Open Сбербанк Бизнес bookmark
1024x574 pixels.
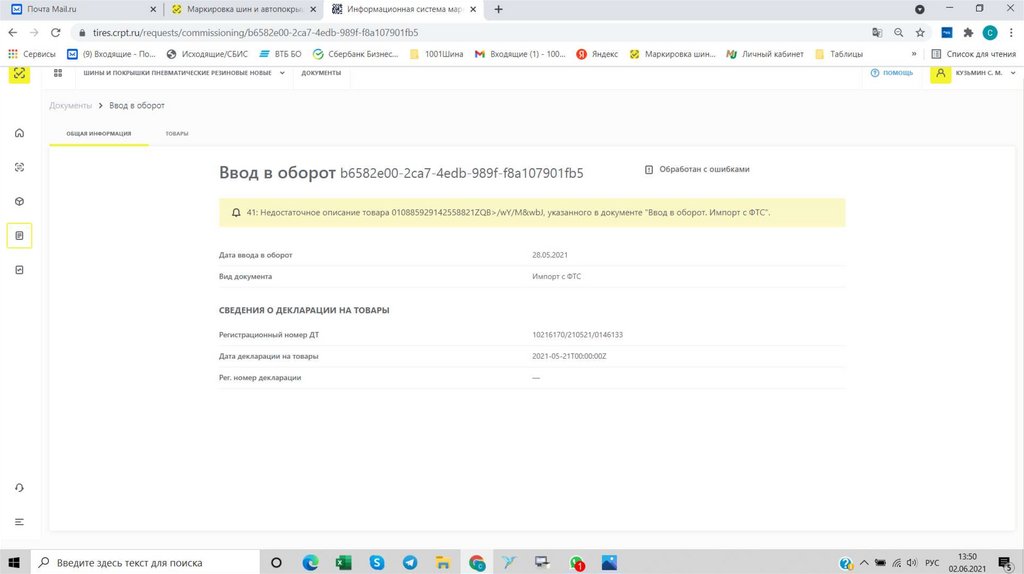point(355,54)
